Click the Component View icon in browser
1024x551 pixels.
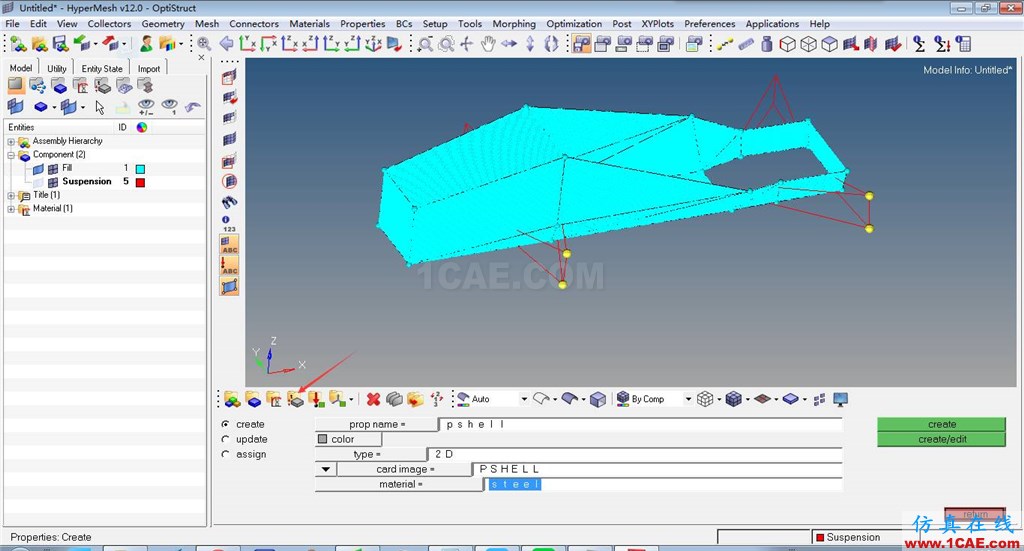click(59, 86)
